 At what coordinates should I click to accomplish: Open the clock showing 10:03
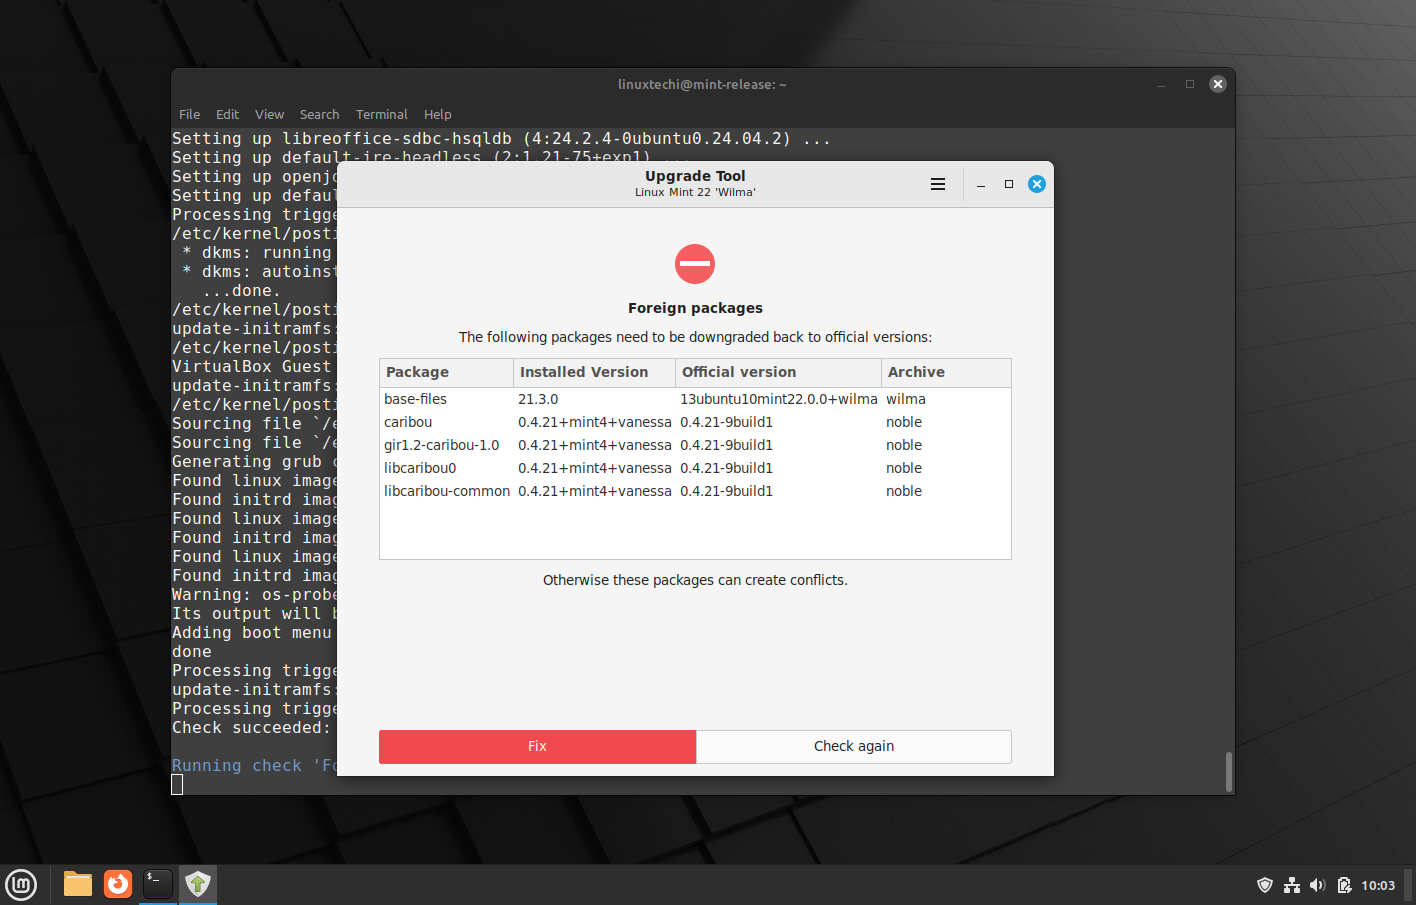pyautogui.click(x=1378, y=885)
